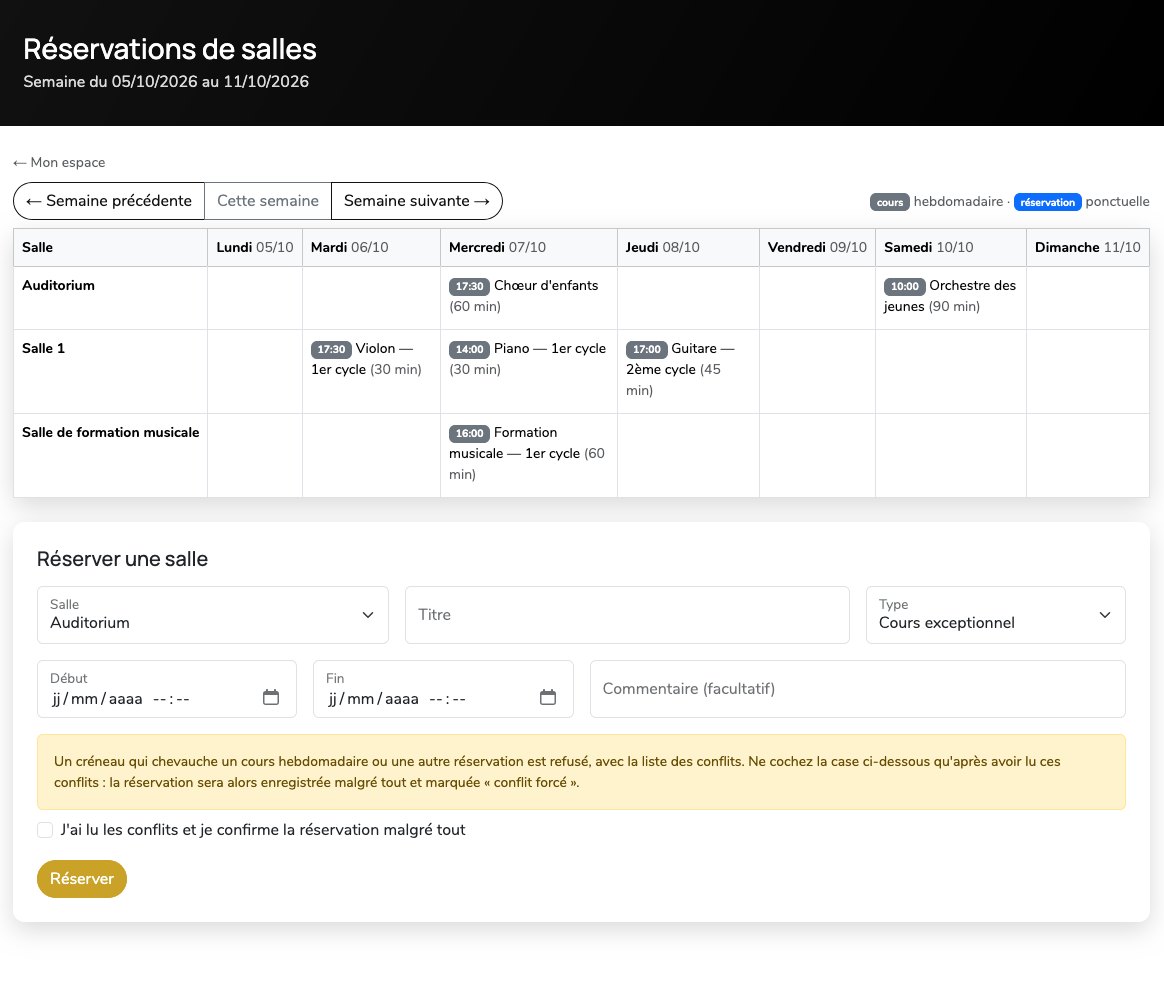1164x994 pixels.
Task: Click the Mercredi 07/10 column header
Action: pos(529,247)
